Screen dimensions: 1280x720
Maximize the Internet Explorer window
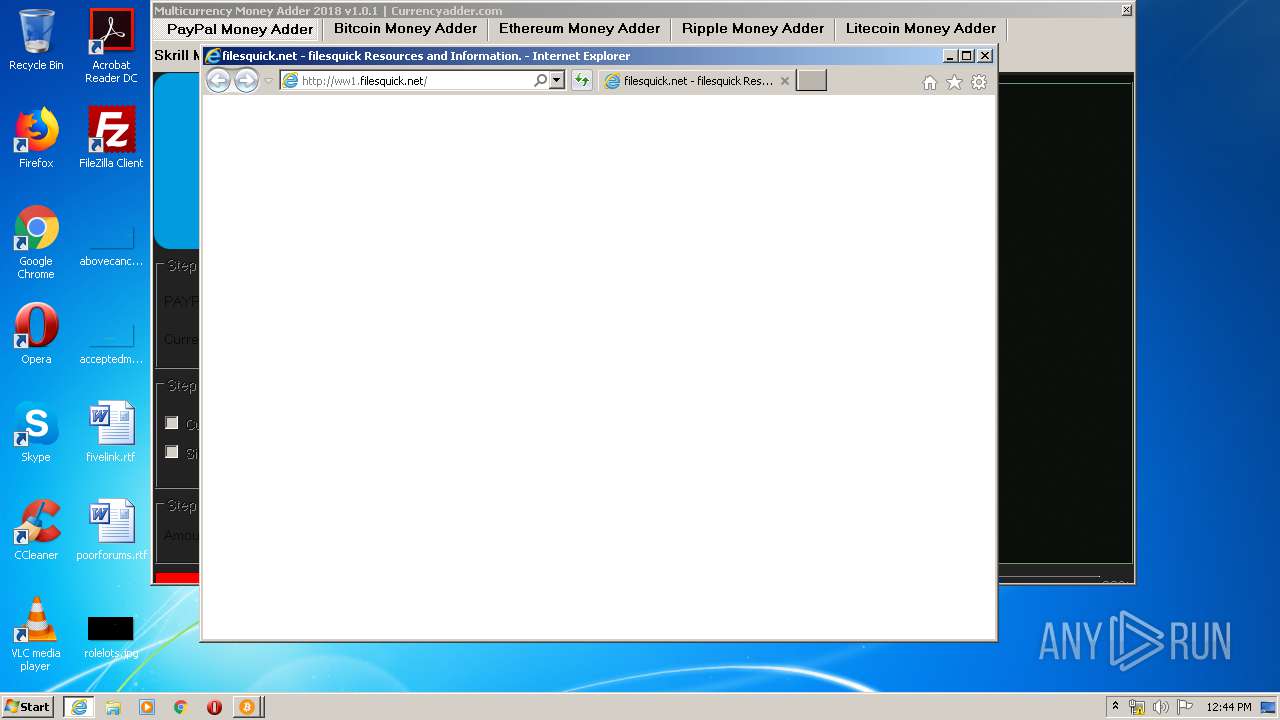coord(967,56)
